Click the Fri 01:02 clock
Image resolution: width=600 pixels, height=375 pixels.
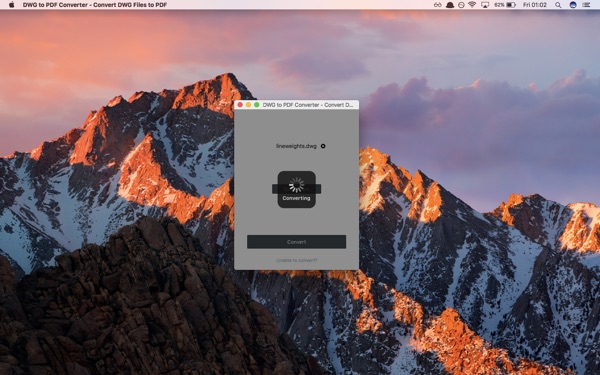pos(535,5)
